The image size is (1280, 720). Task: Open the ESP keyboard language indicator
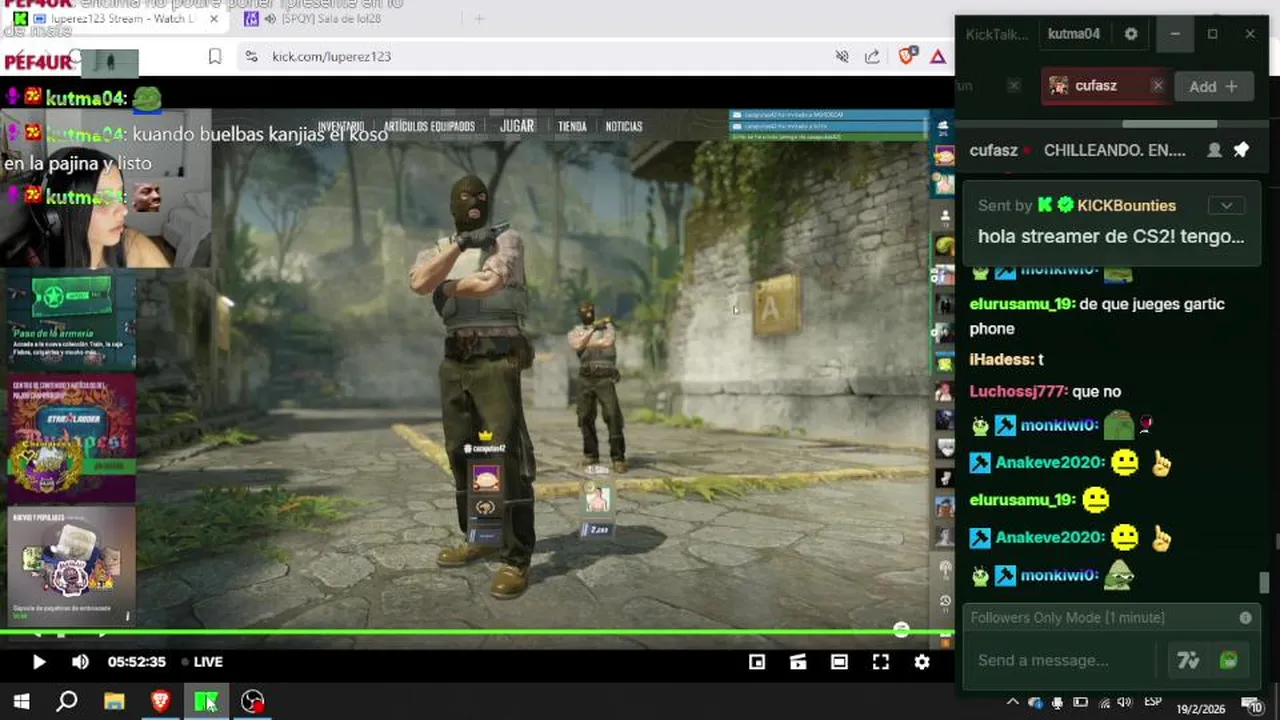click(x=1152, y=702)
